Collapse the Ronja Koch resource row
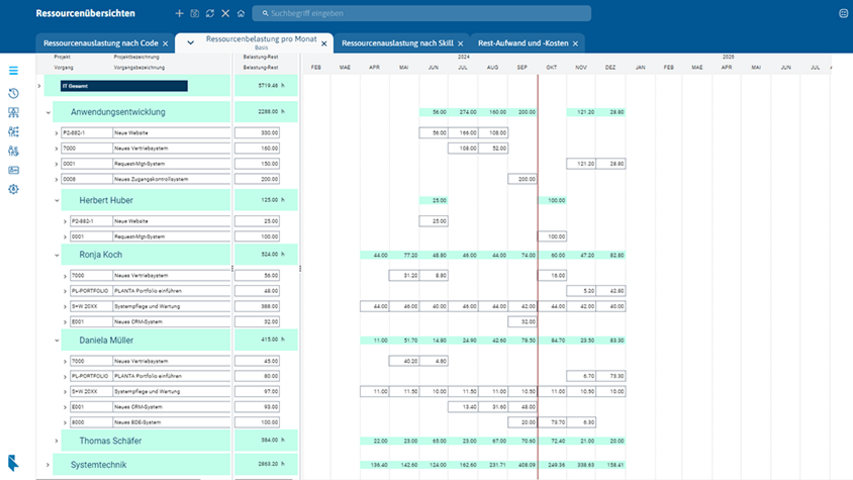 click(56, 255)
